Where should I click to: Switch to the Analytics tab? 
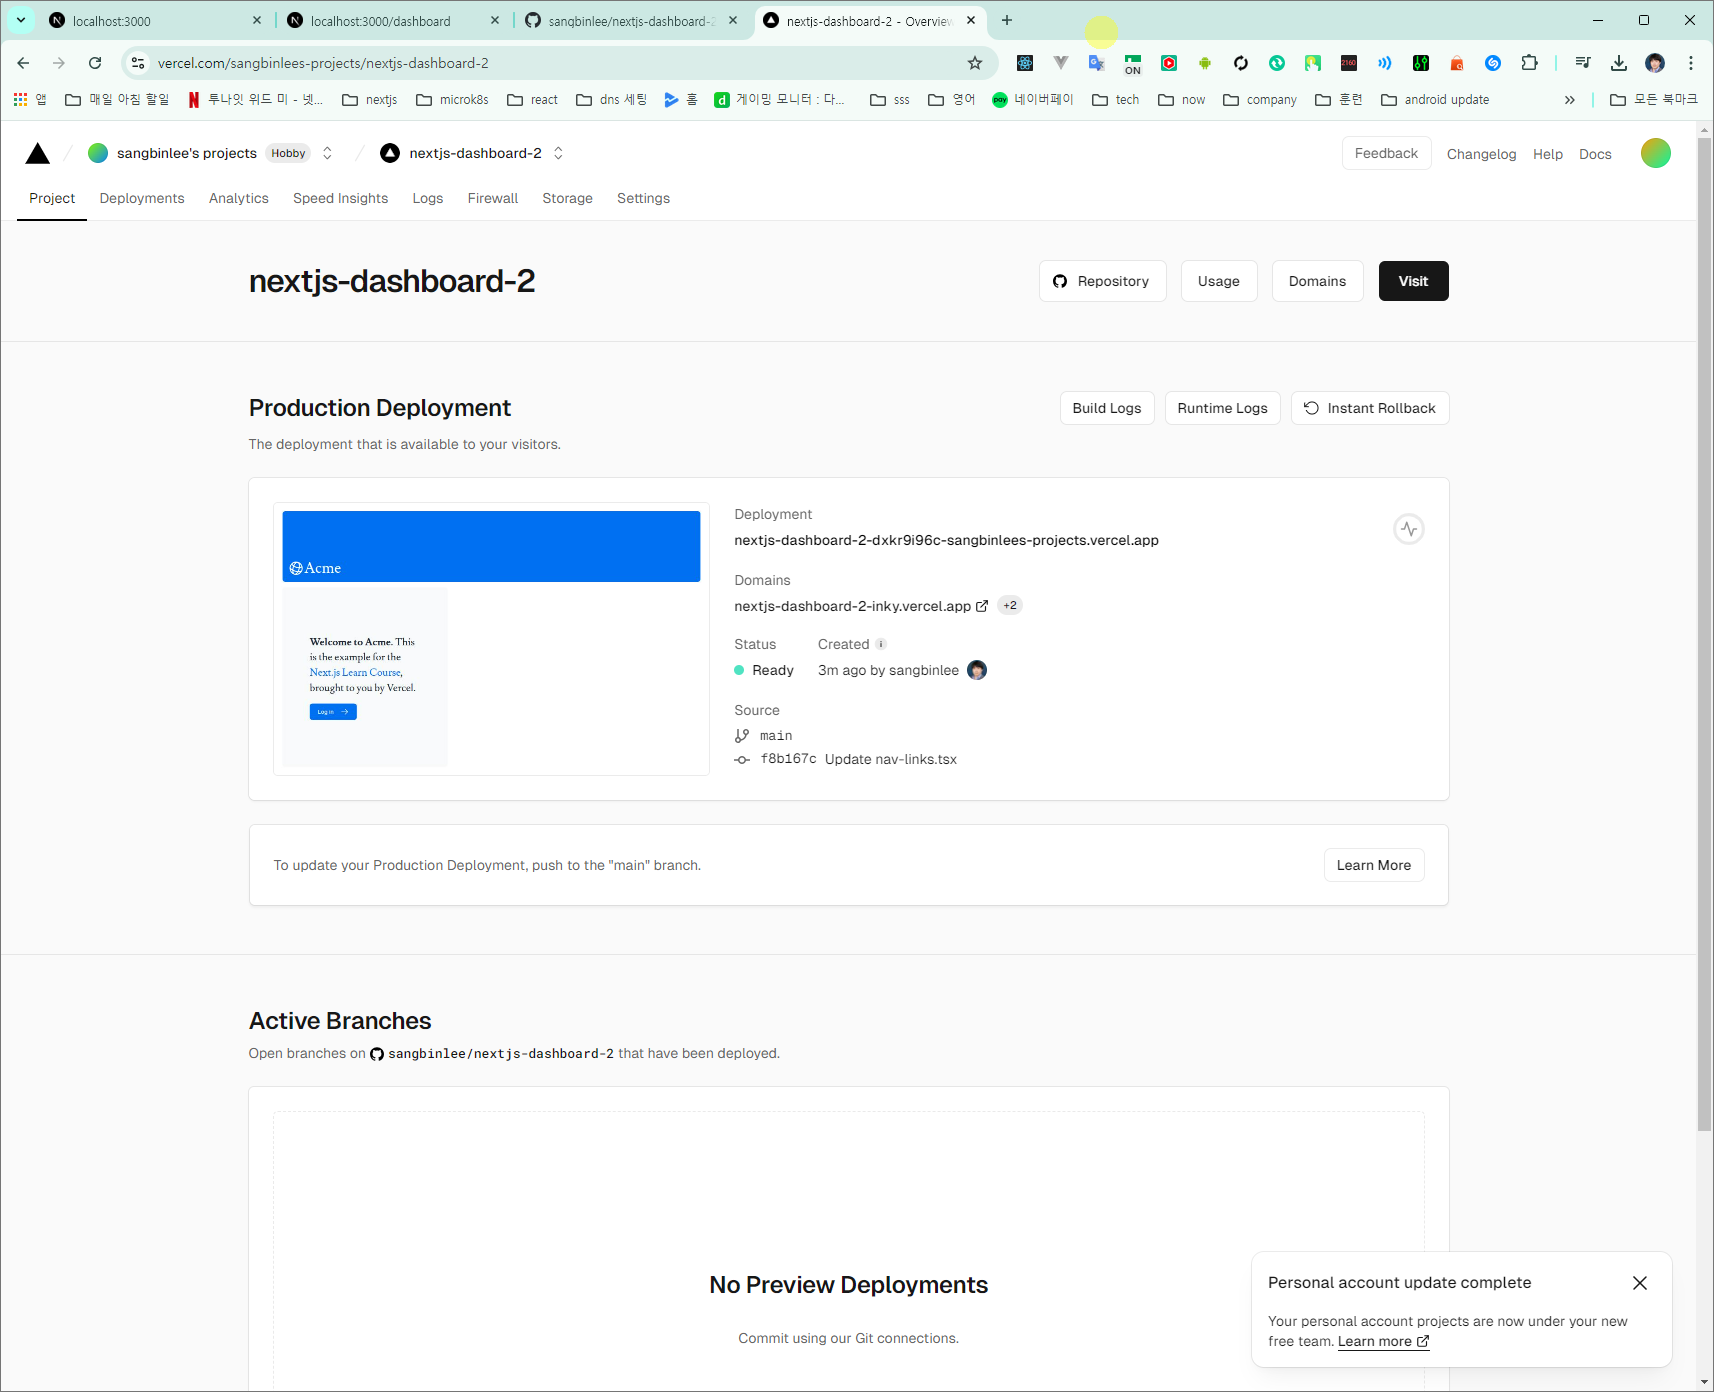(239, 198)
